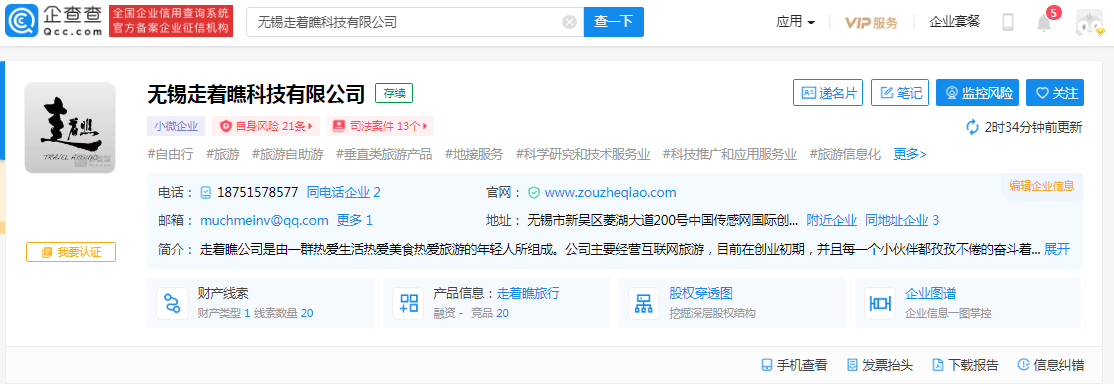Click the #垂直类旅游产品 tag
1114x384 pixels.
point(384,154)
